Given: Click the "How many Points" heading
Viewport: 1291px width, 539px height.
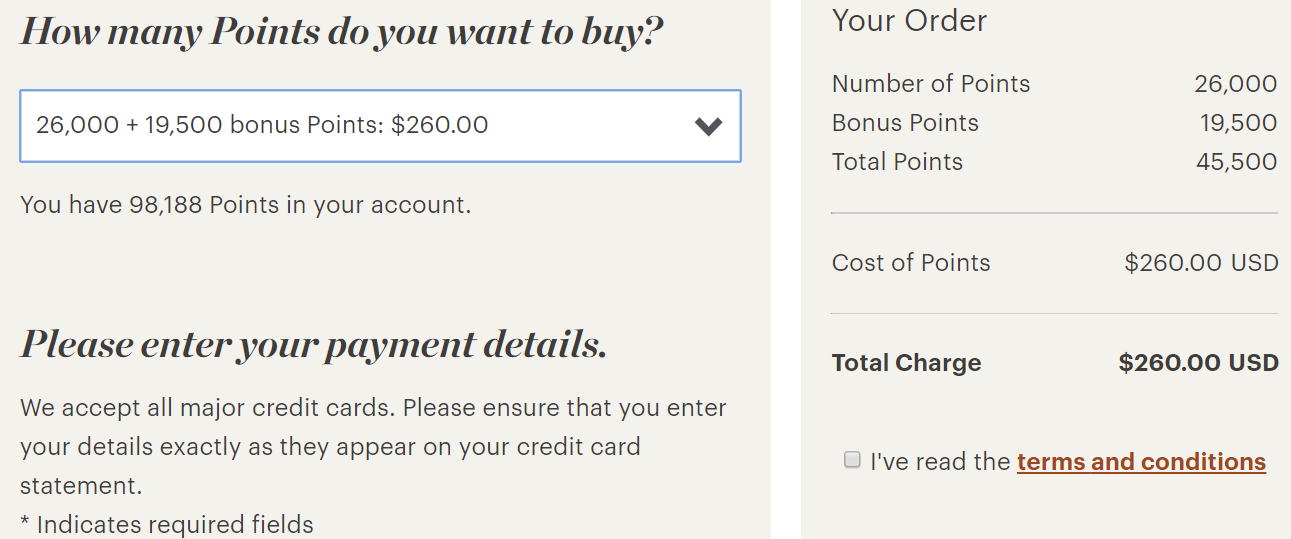Looking at the screenshot, I should click(341, 31).
